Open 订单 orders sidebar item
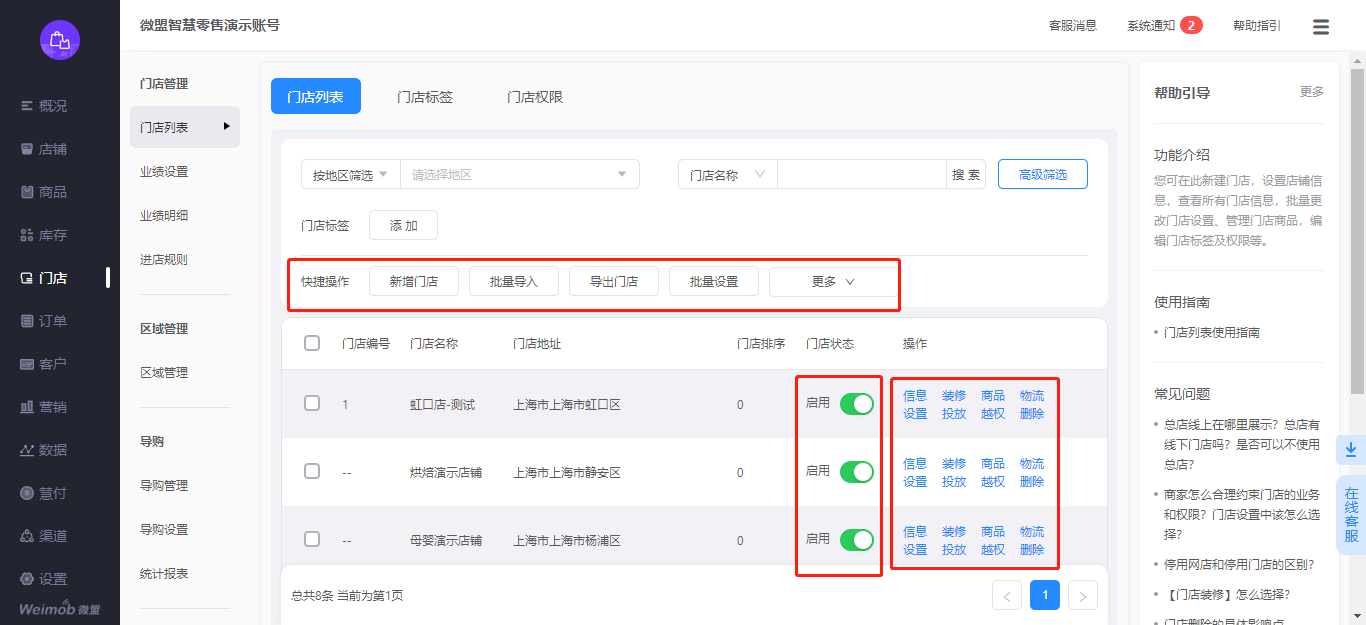Image resolution: width=1366 pixels, height=625 pixels. (28, 321)
